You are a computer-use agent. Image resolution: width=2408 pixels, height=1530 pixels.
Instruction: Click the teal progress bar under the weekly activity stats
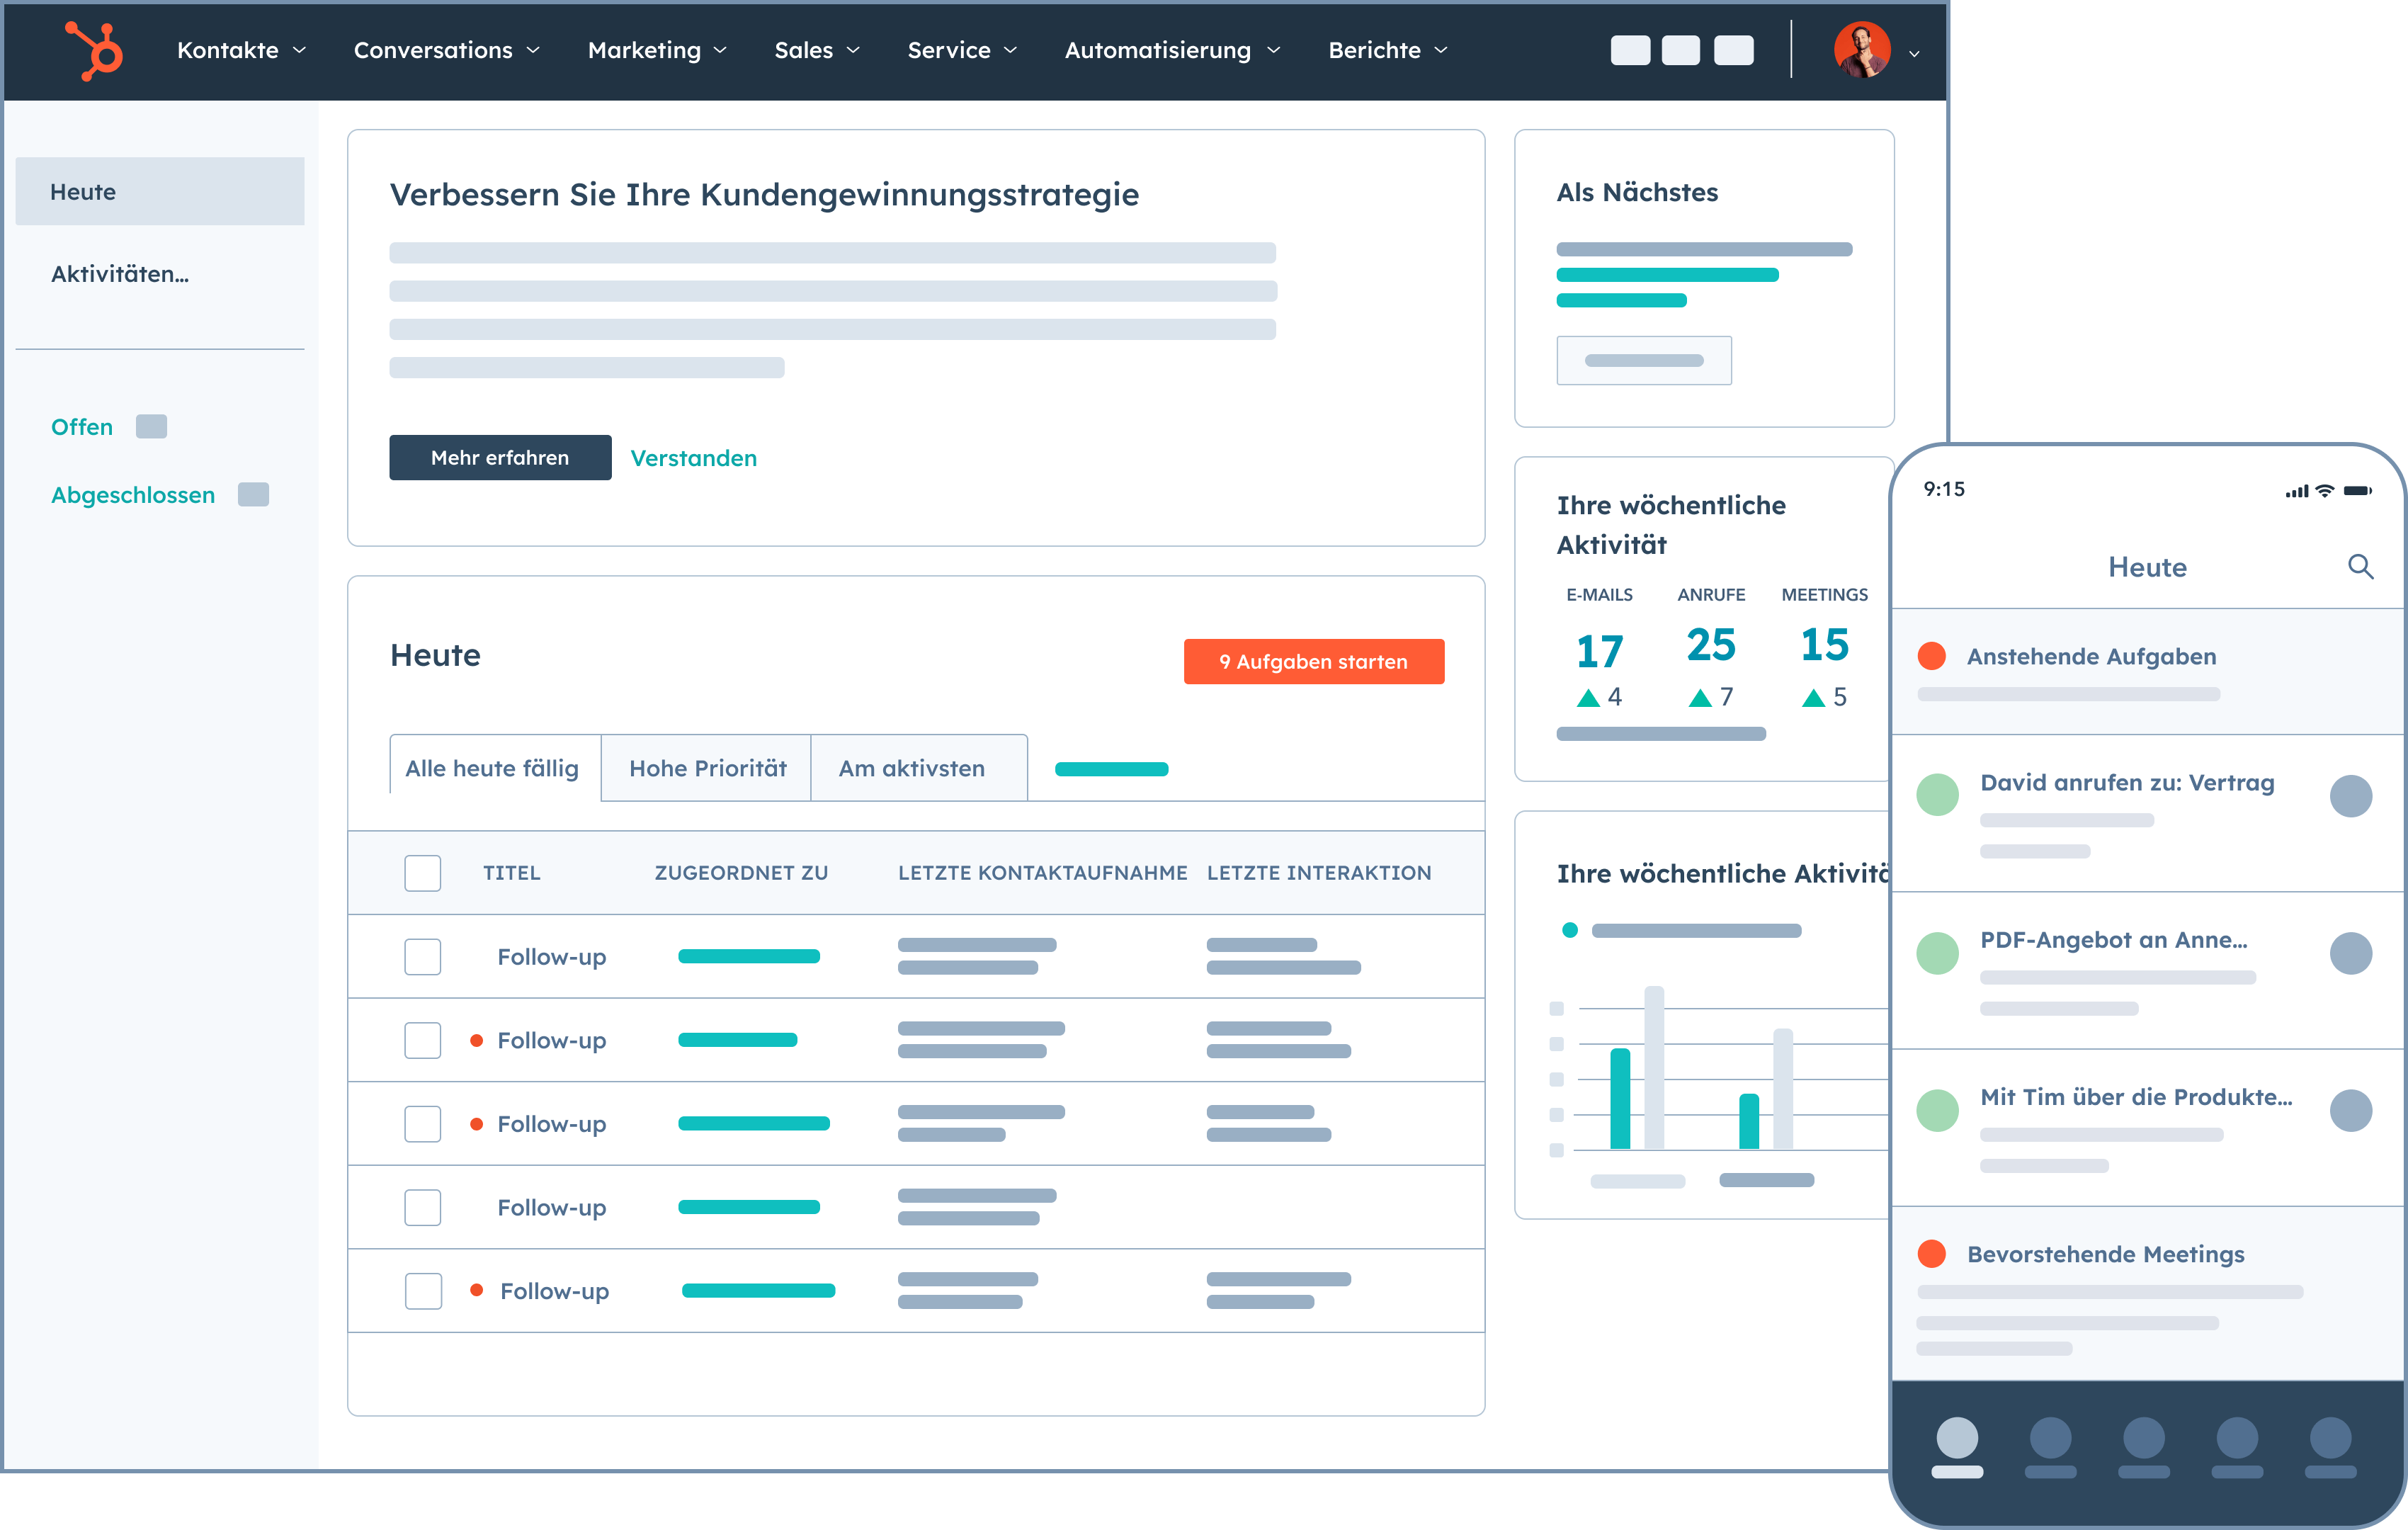[1659, 733]
